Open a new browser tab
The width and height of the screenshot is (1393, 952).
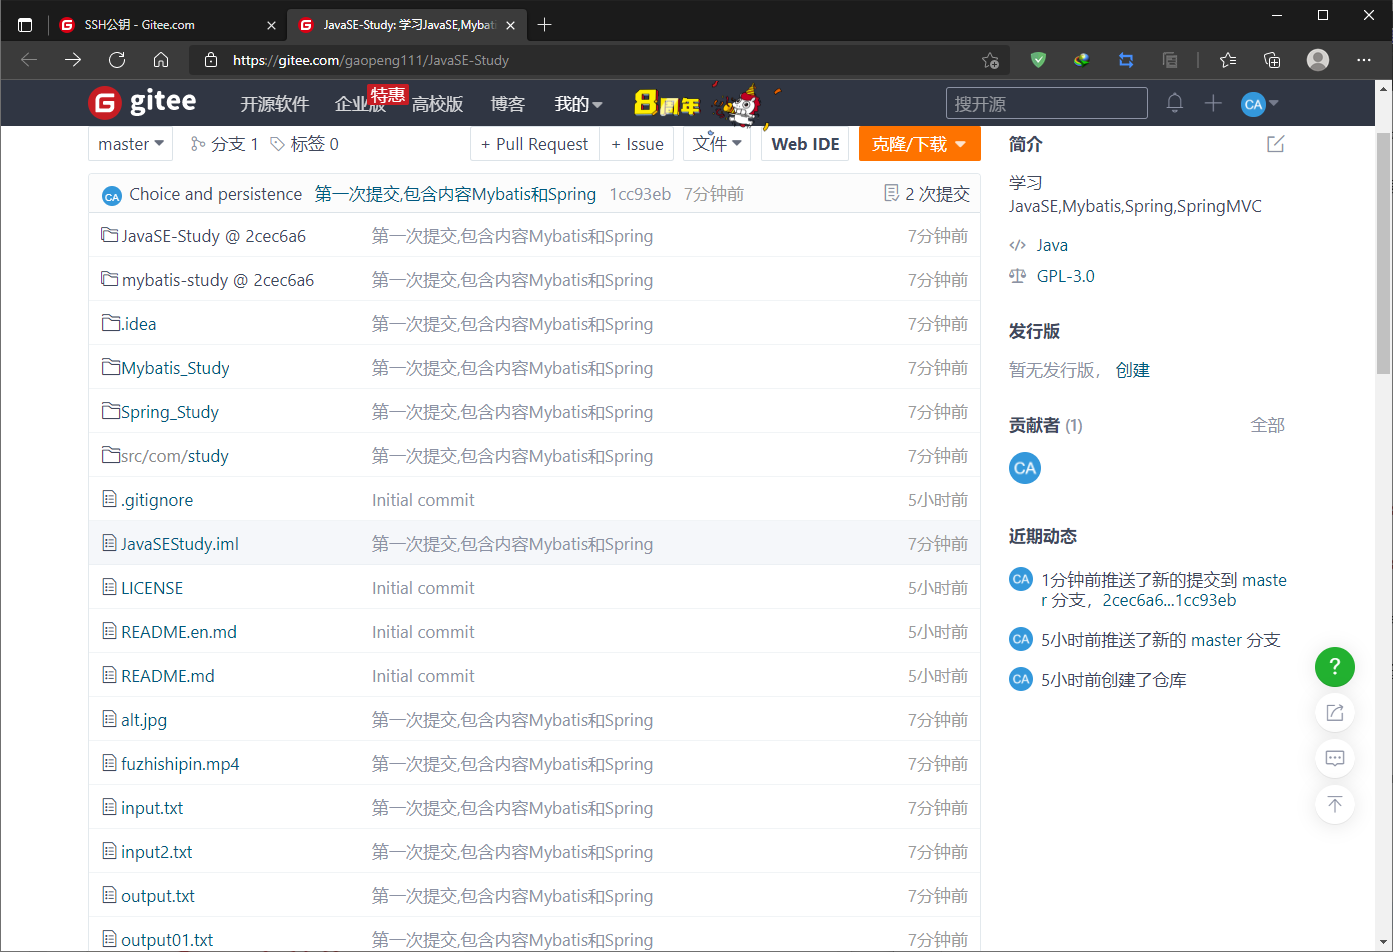click(544, 25)
